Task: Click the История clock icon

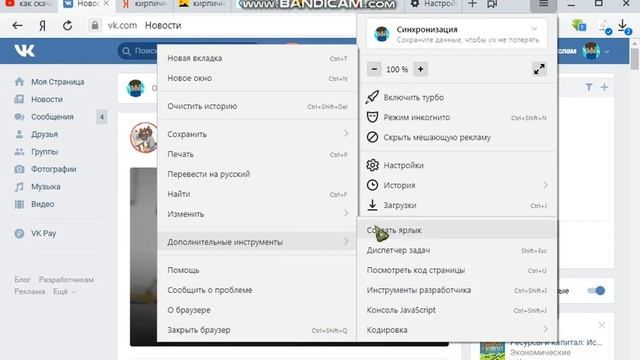Action: click(372, 185)
